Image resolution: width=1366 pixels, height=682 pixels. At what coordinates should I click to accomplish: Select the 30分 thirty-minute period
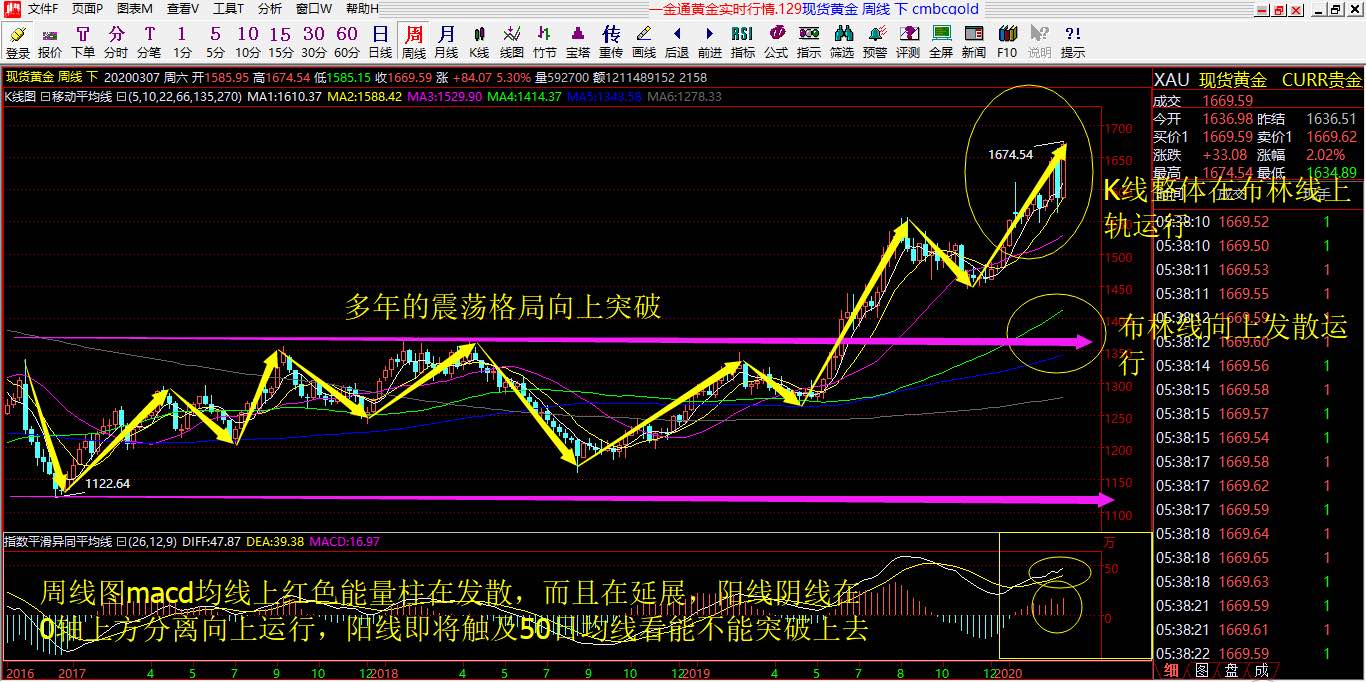[314, 42]
